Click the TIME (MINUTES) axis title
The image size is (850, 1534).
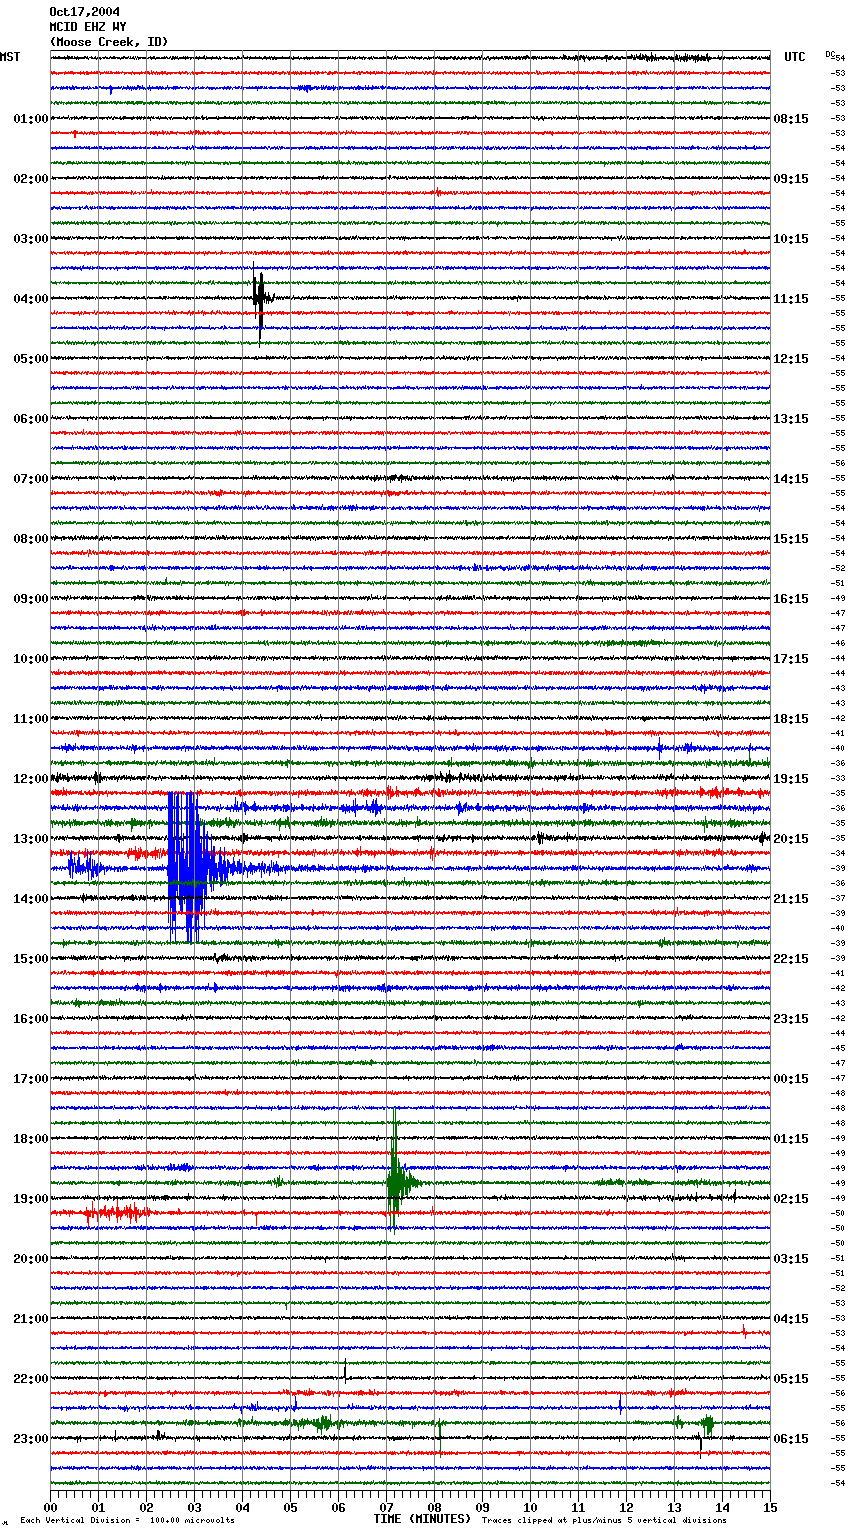pyautogui.click(x=422, y=1519)
